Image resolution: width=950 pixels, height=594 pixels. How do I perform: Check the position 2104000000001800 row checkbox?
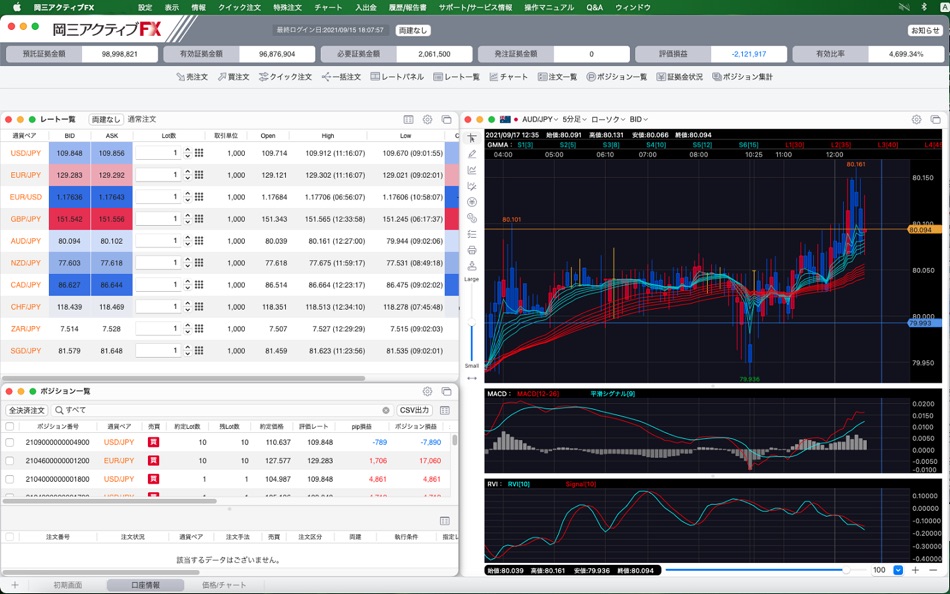[10, 479]
